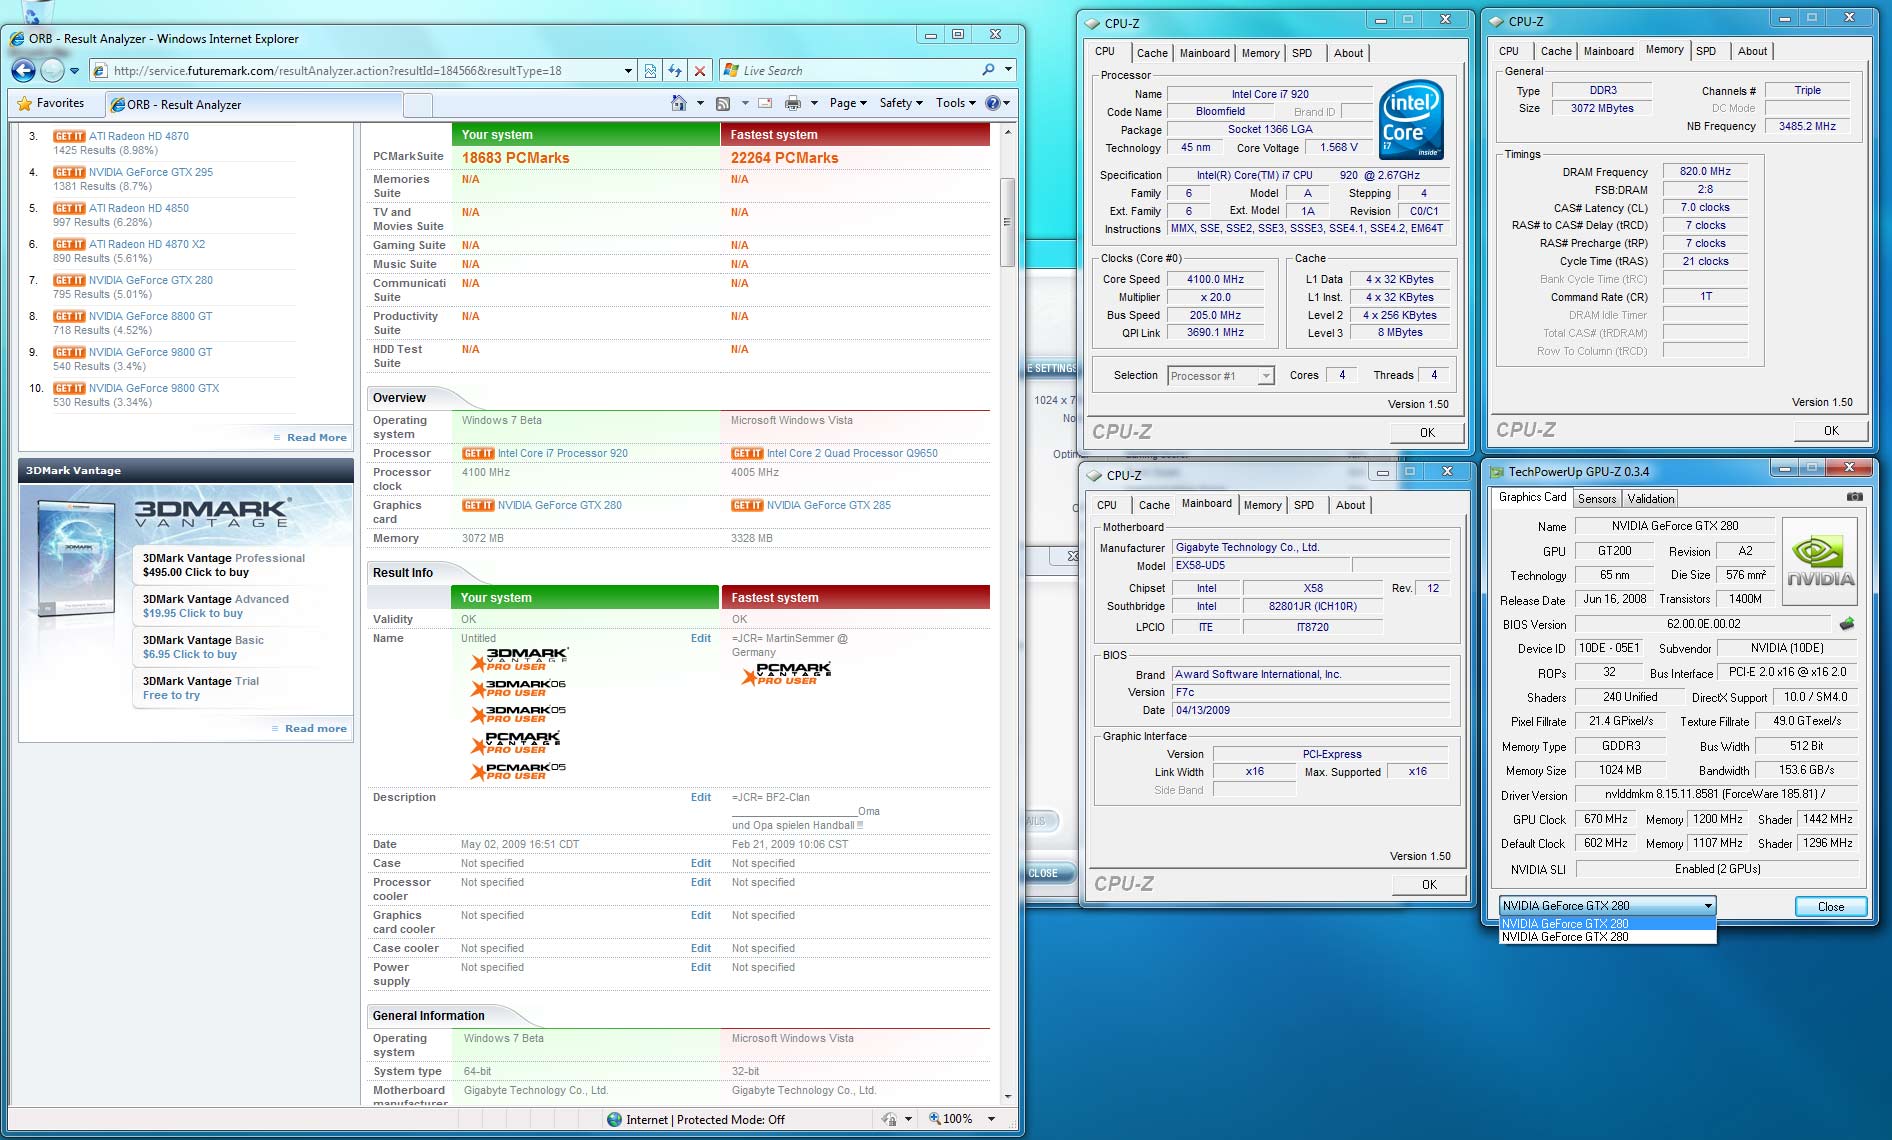Open the address bar history dropdown arrow
Screen dimensions: 1892x1140
pos(628,71)
